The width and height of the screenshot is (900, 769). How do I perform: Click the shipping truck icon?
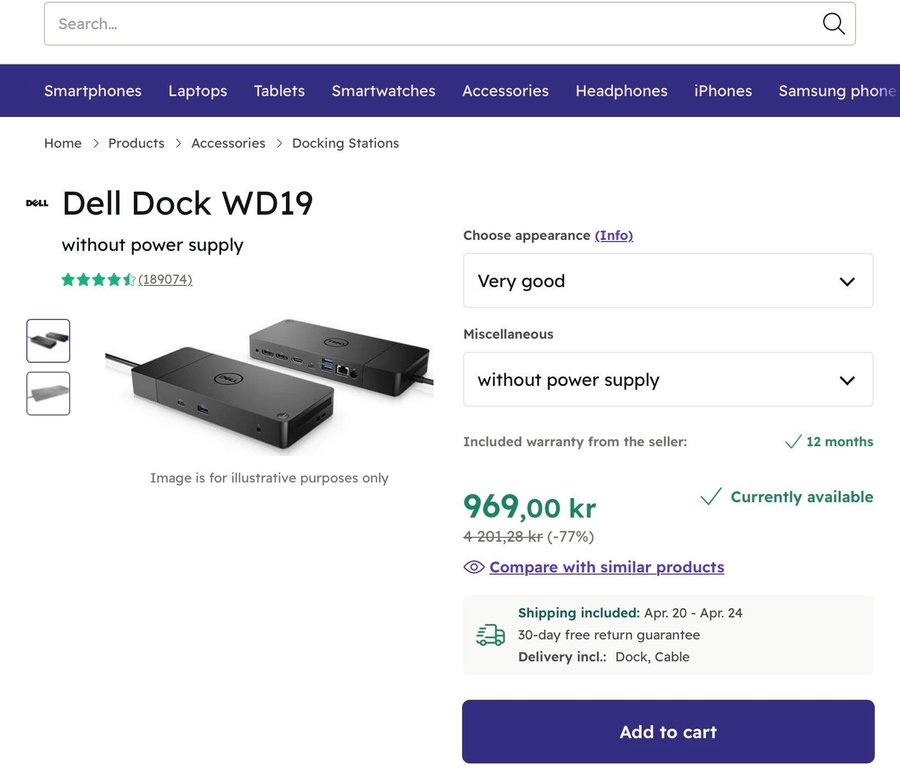[x=490, y=635]
